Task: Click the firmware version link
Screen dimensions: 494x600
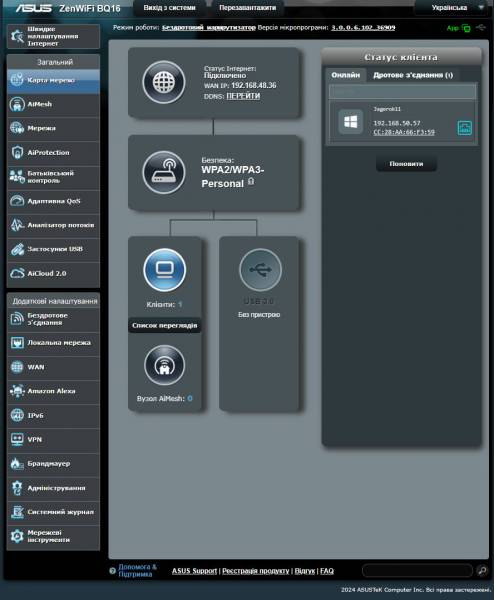Action: tap(363, 28)
